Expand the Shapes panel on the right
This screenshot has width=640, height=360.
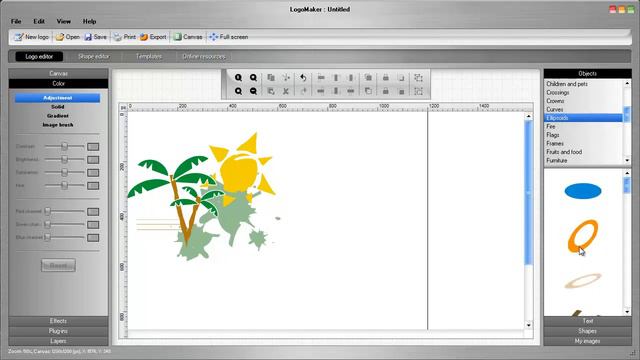587,331
